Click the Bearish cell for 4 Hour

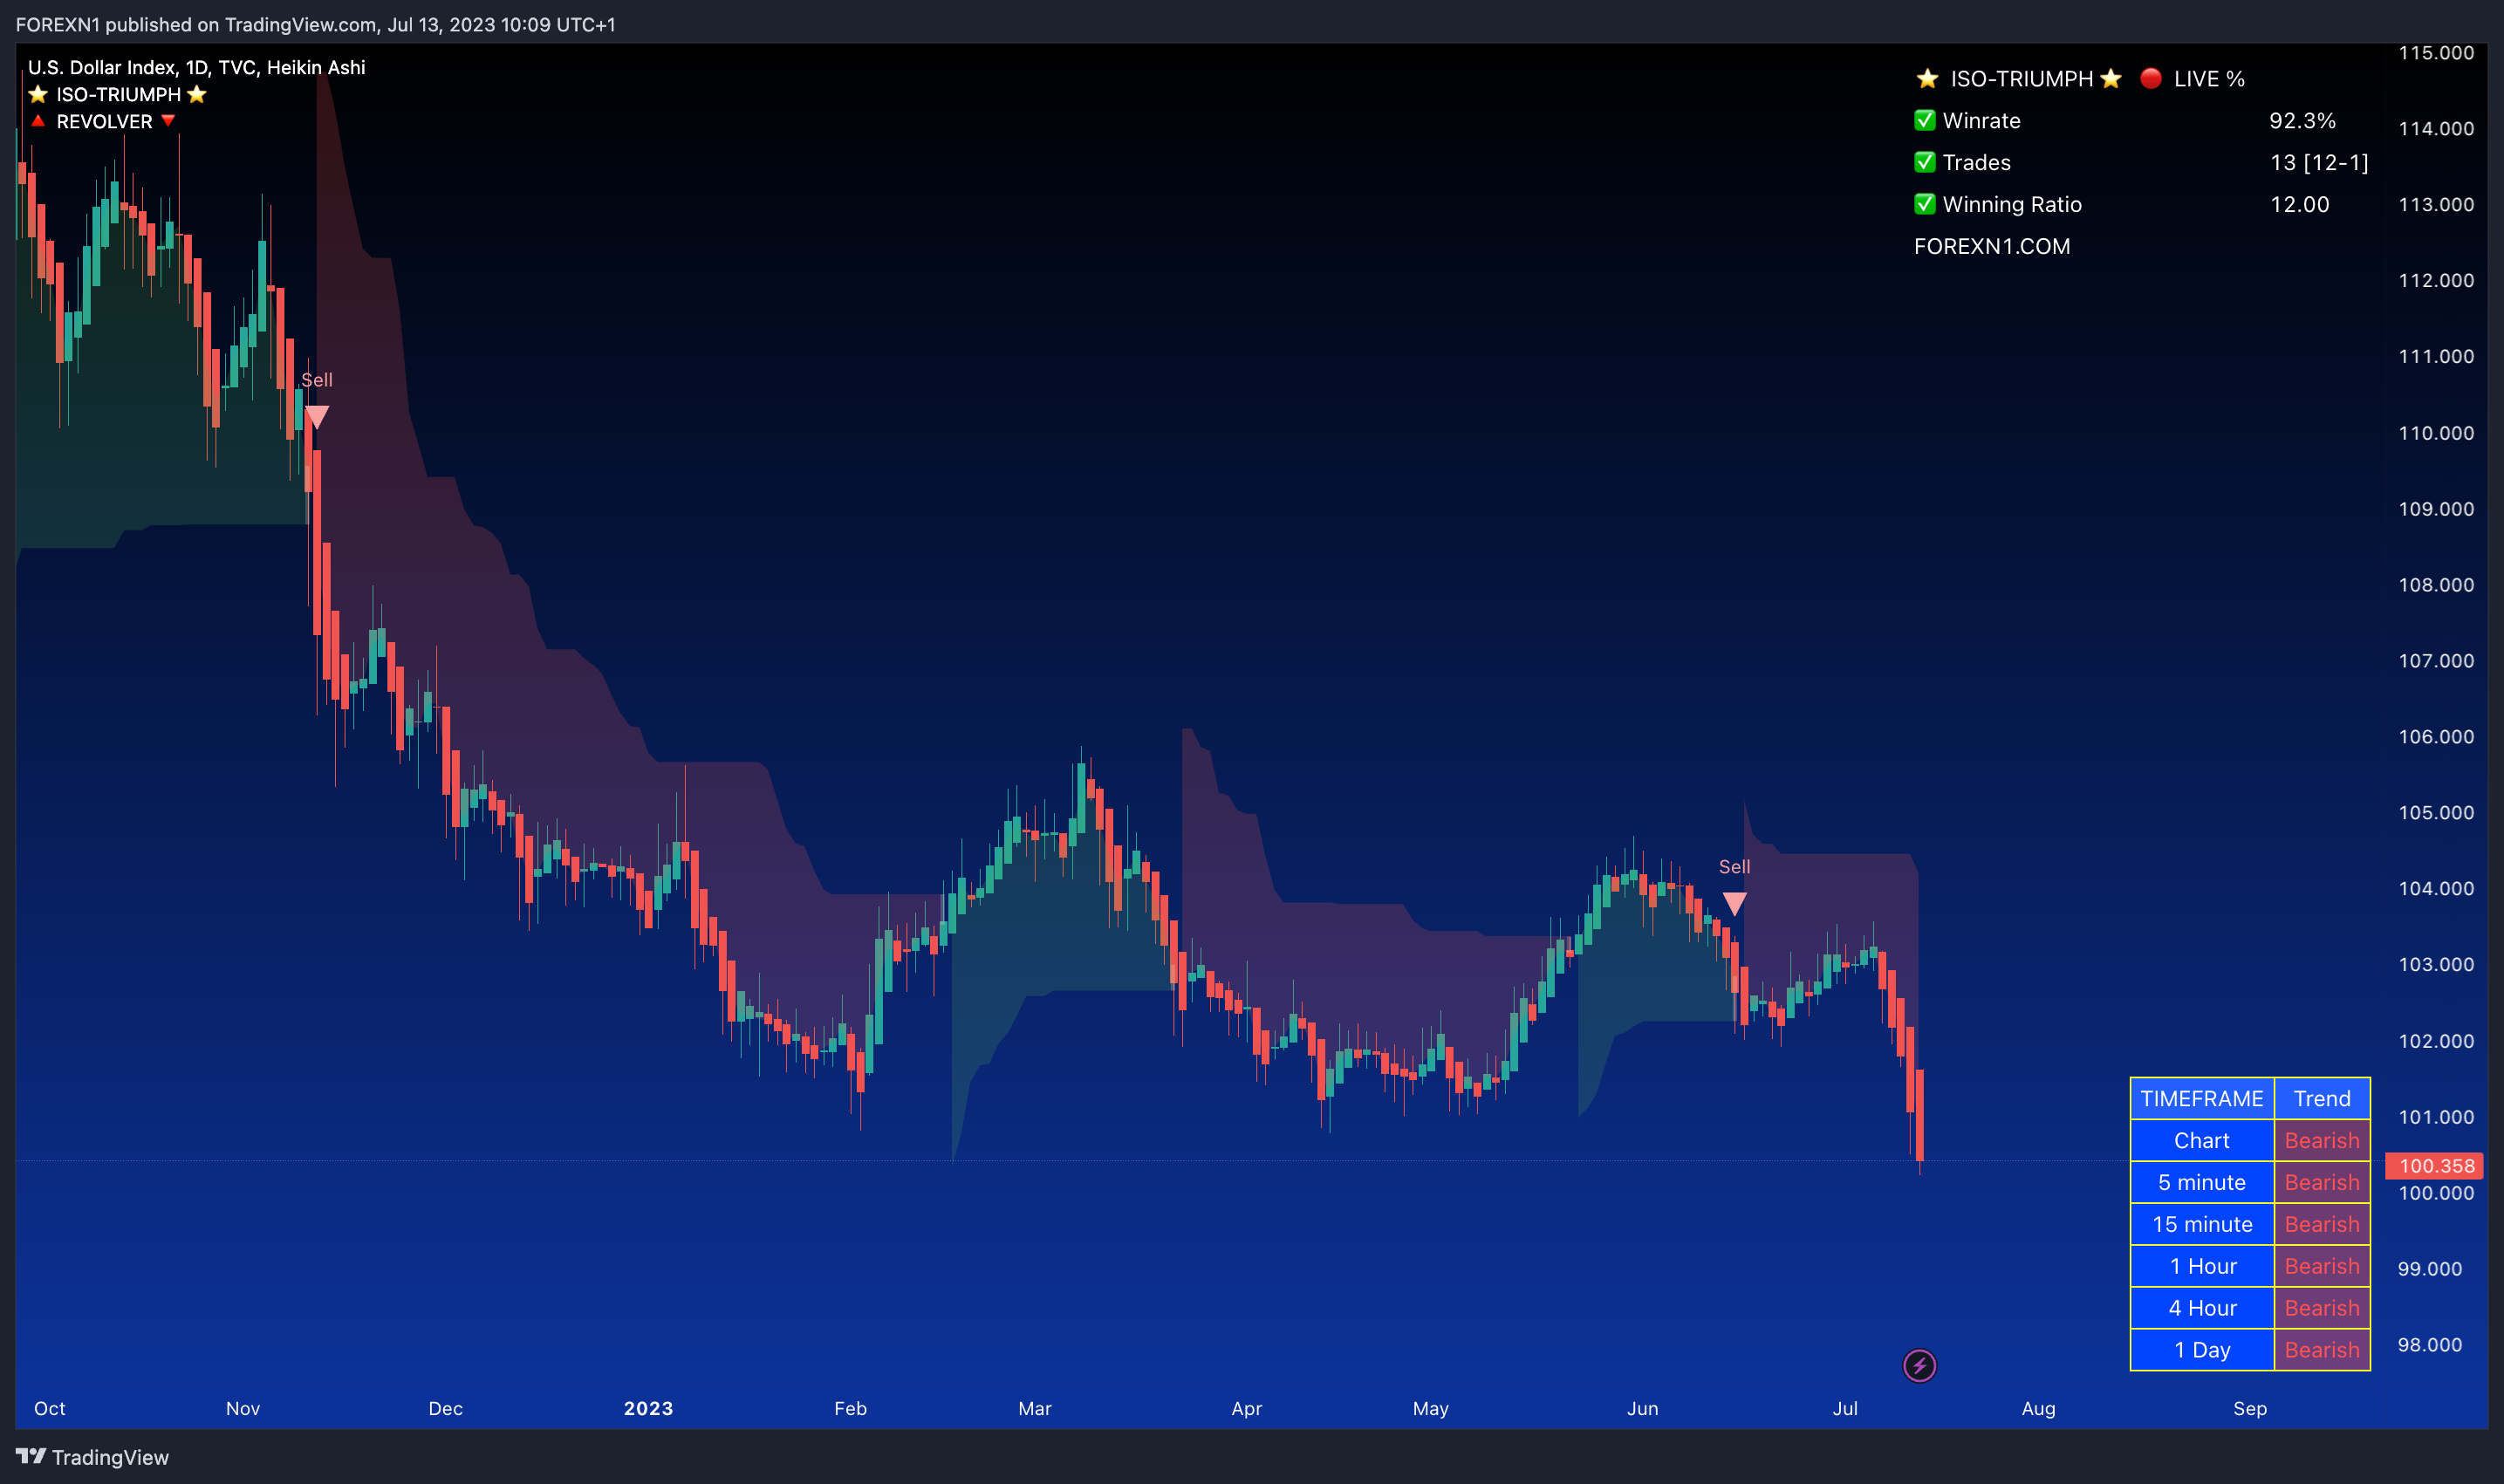(2322, 1308)
